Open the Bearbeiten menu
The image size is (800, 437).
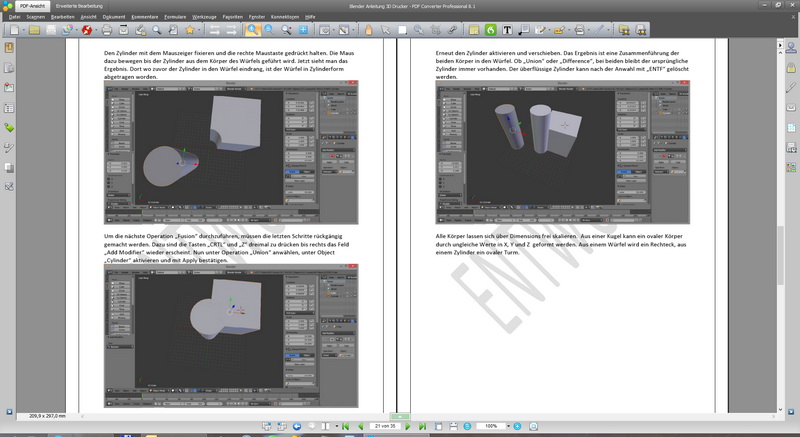[63, 17]
